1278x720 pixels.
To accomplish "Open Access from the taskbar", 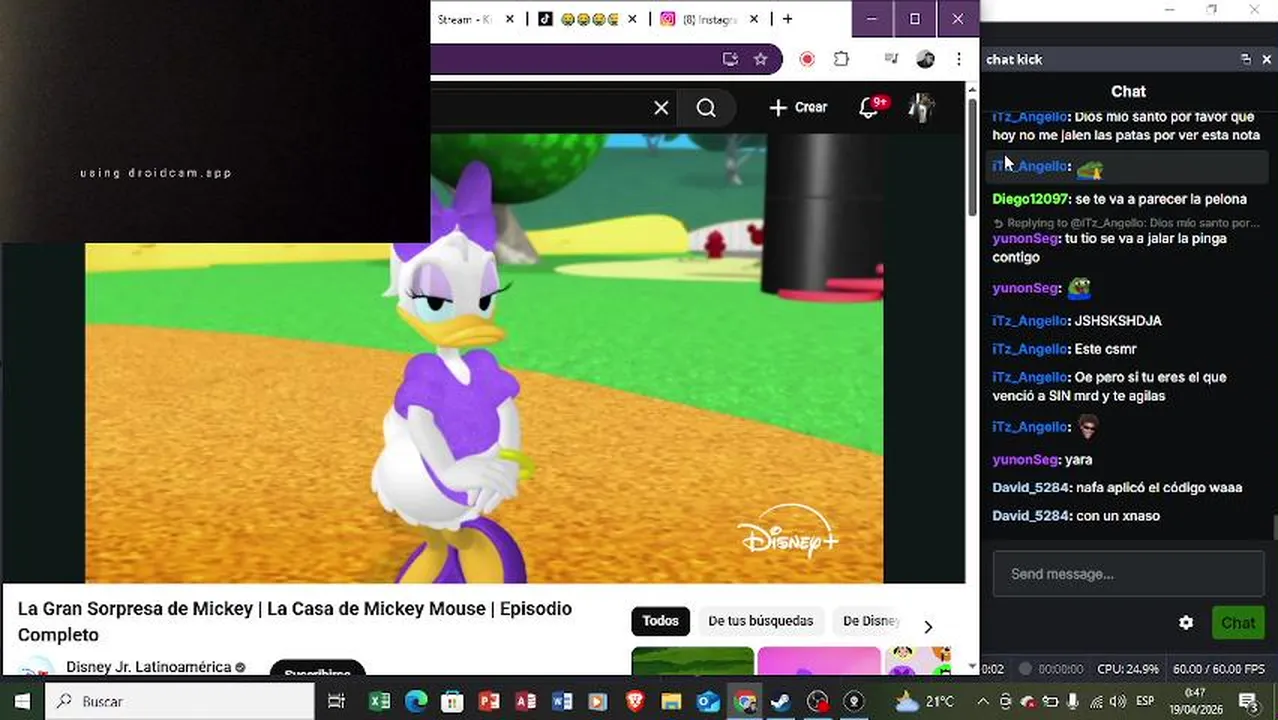I will pos(525,701).
